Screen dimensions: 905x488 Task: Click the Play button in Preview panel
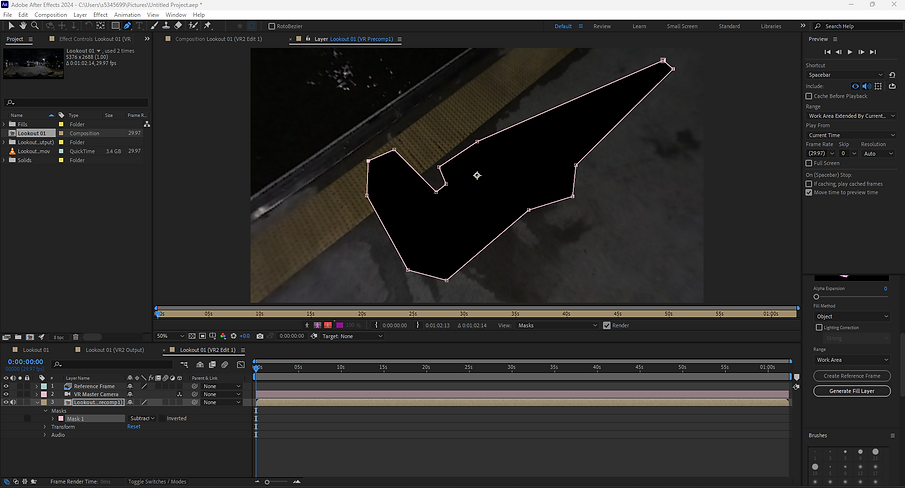click(850, 52)
